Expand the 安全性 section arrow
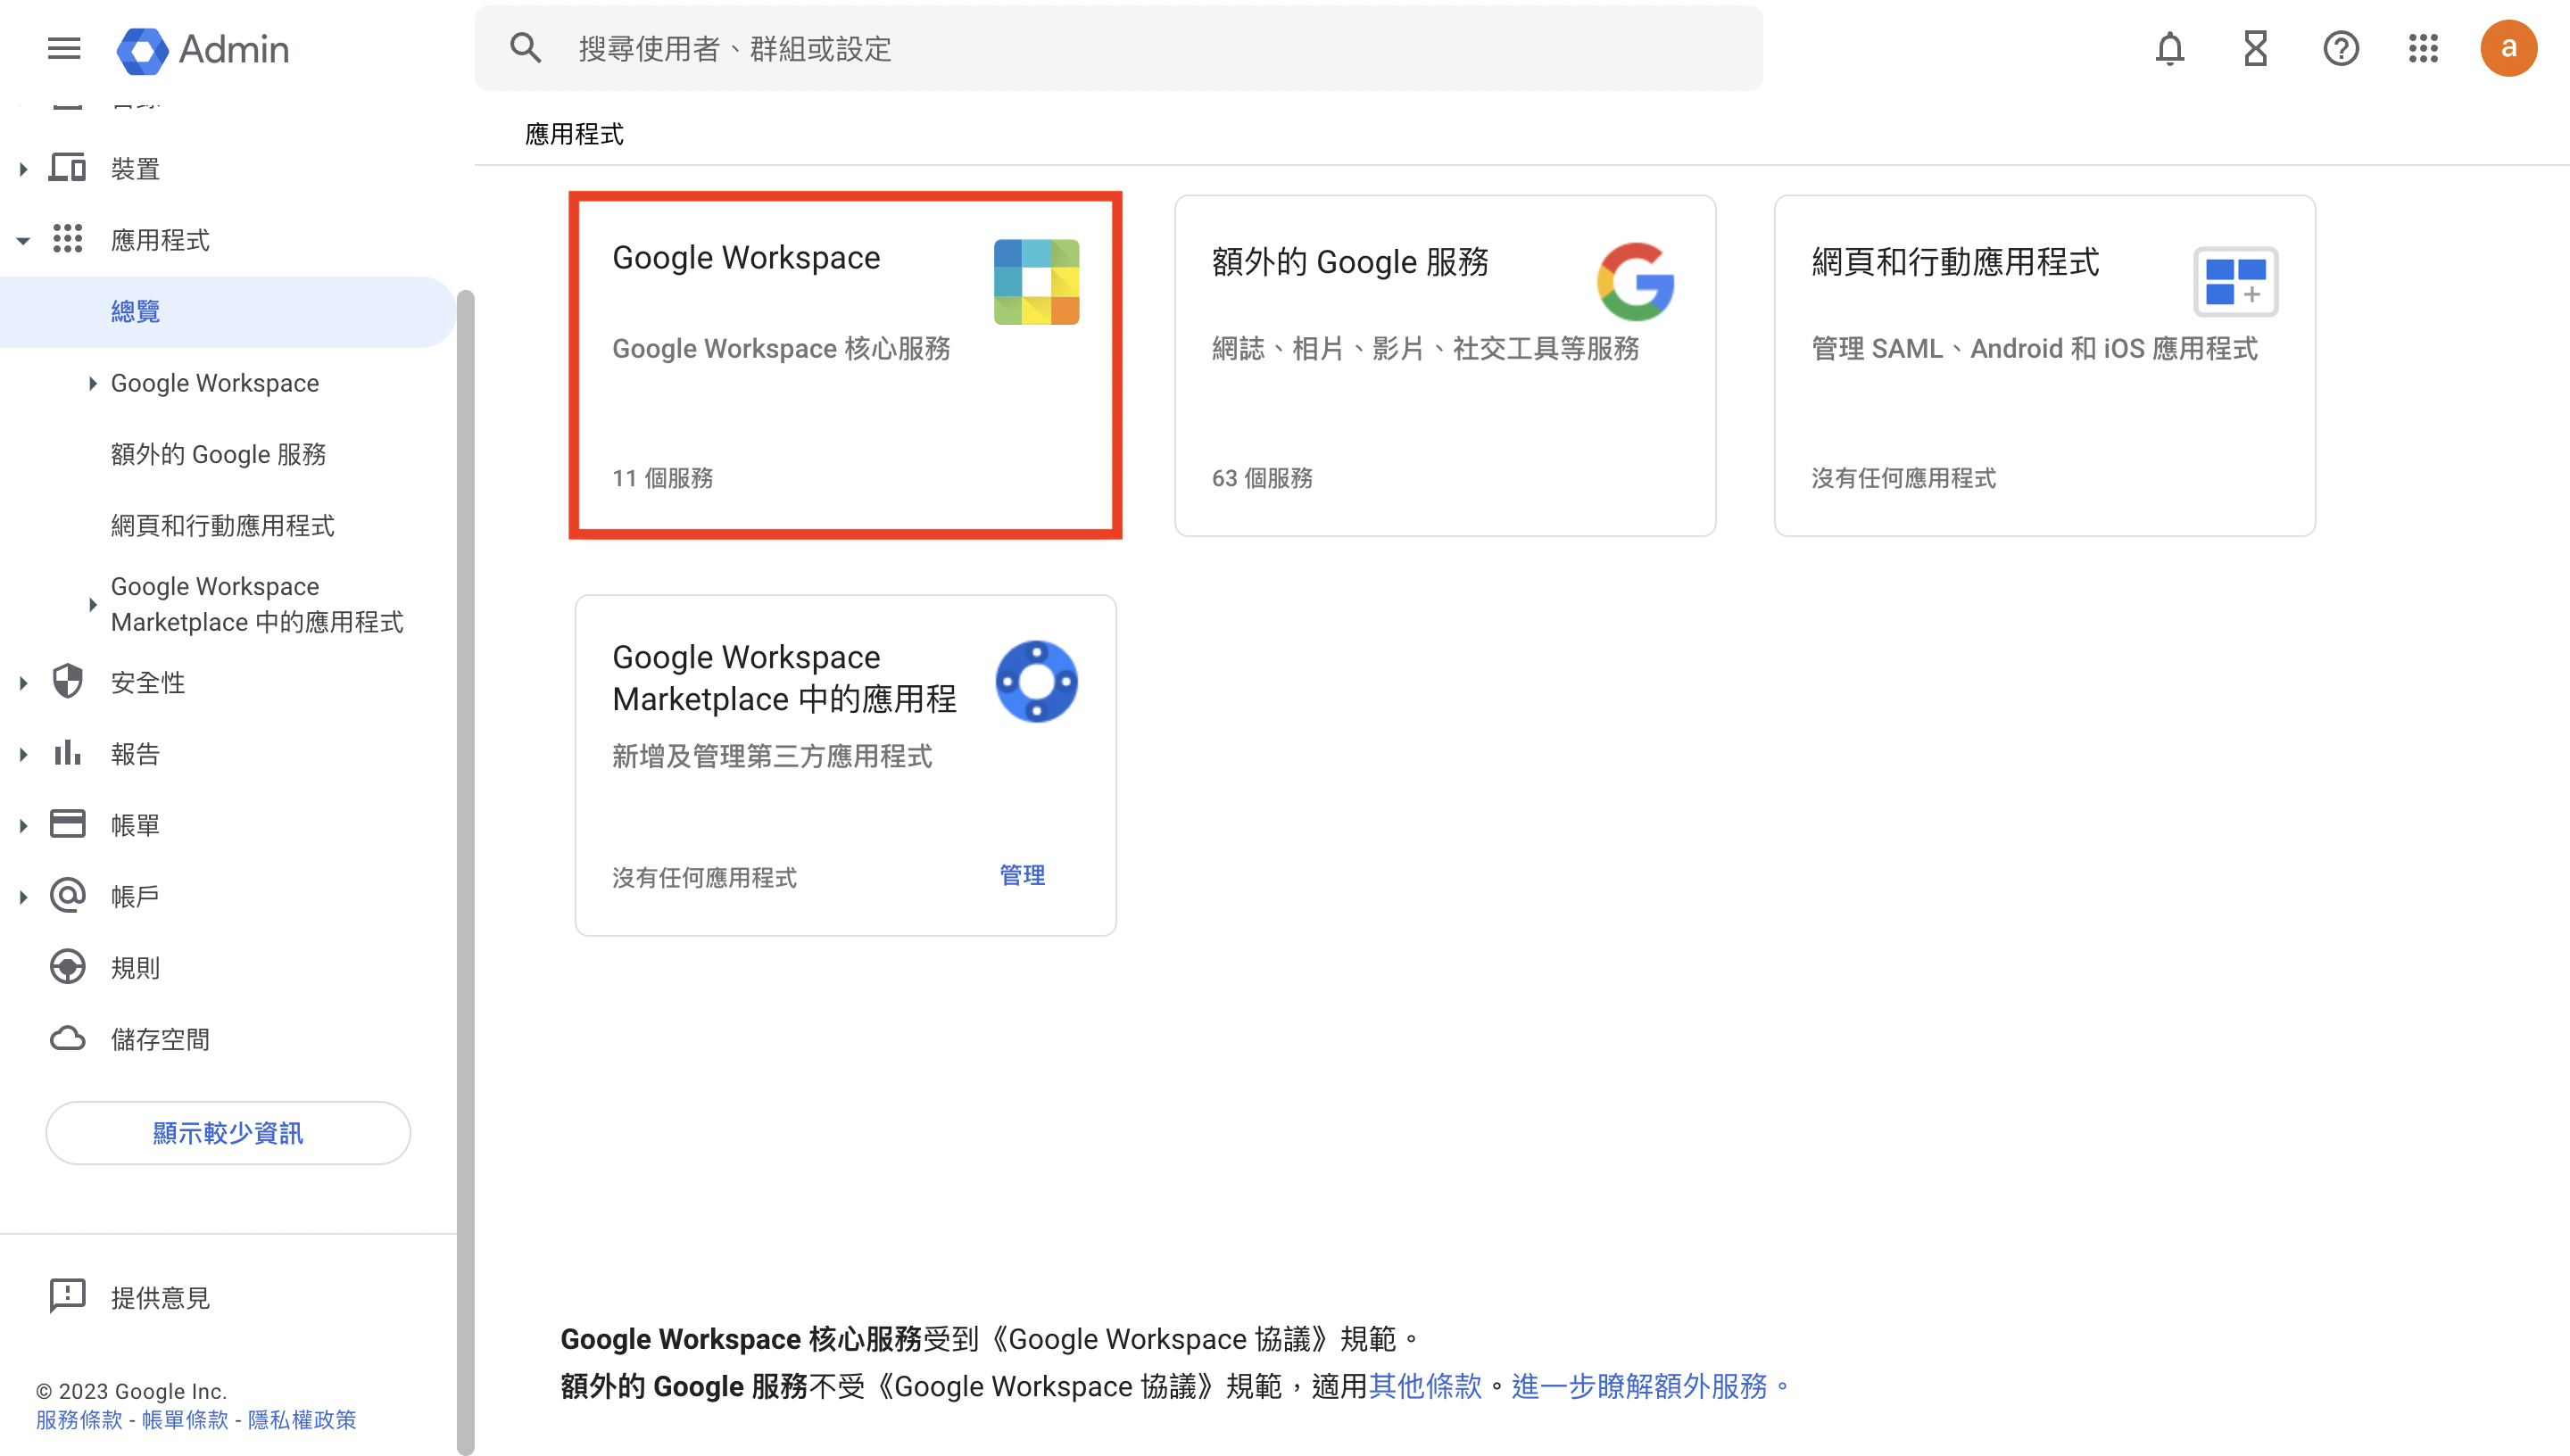Image resolution: width=2570 pixels, height=1456 pixels. pos(23,683)
